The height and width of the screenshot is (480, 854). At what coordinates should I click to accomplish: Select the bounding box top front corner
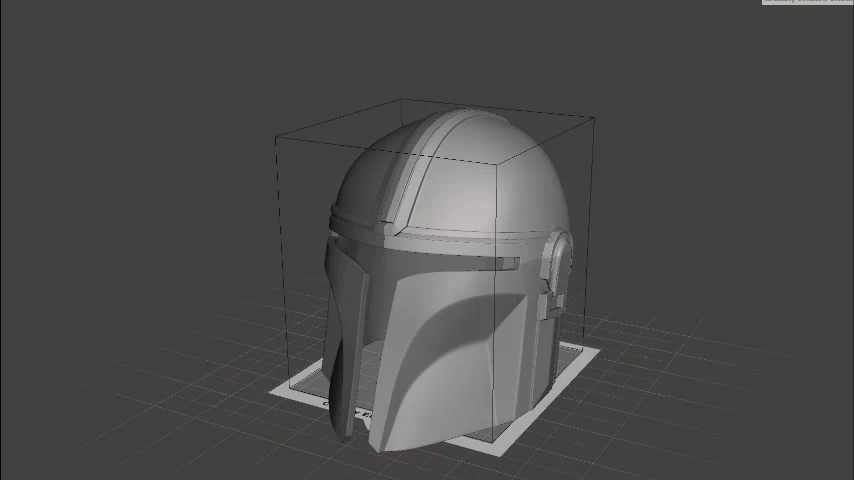(x=497, y=164)
